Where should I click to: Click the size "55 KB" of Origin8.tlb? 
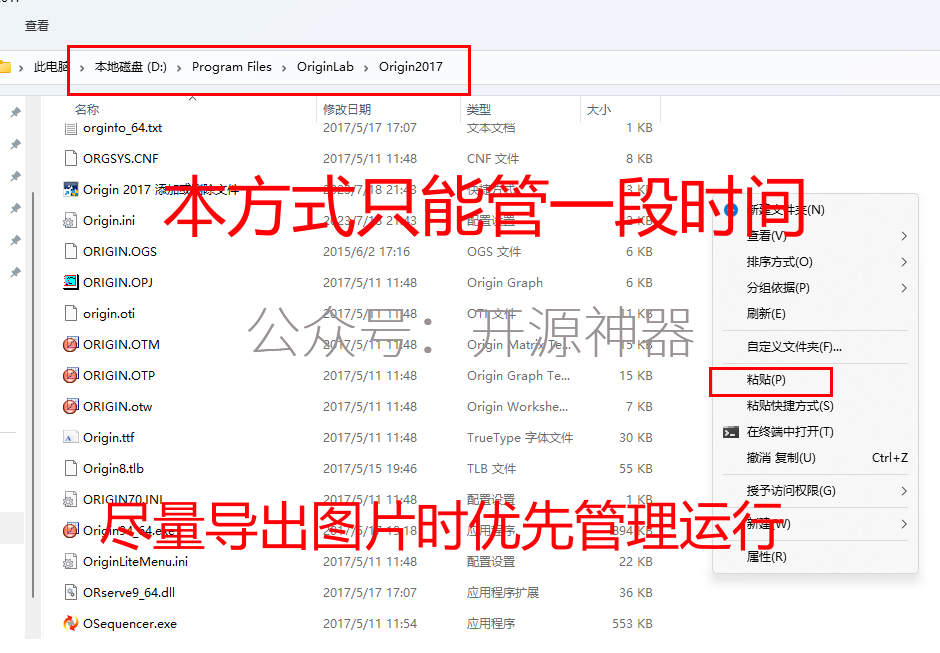tap(636, 468)
